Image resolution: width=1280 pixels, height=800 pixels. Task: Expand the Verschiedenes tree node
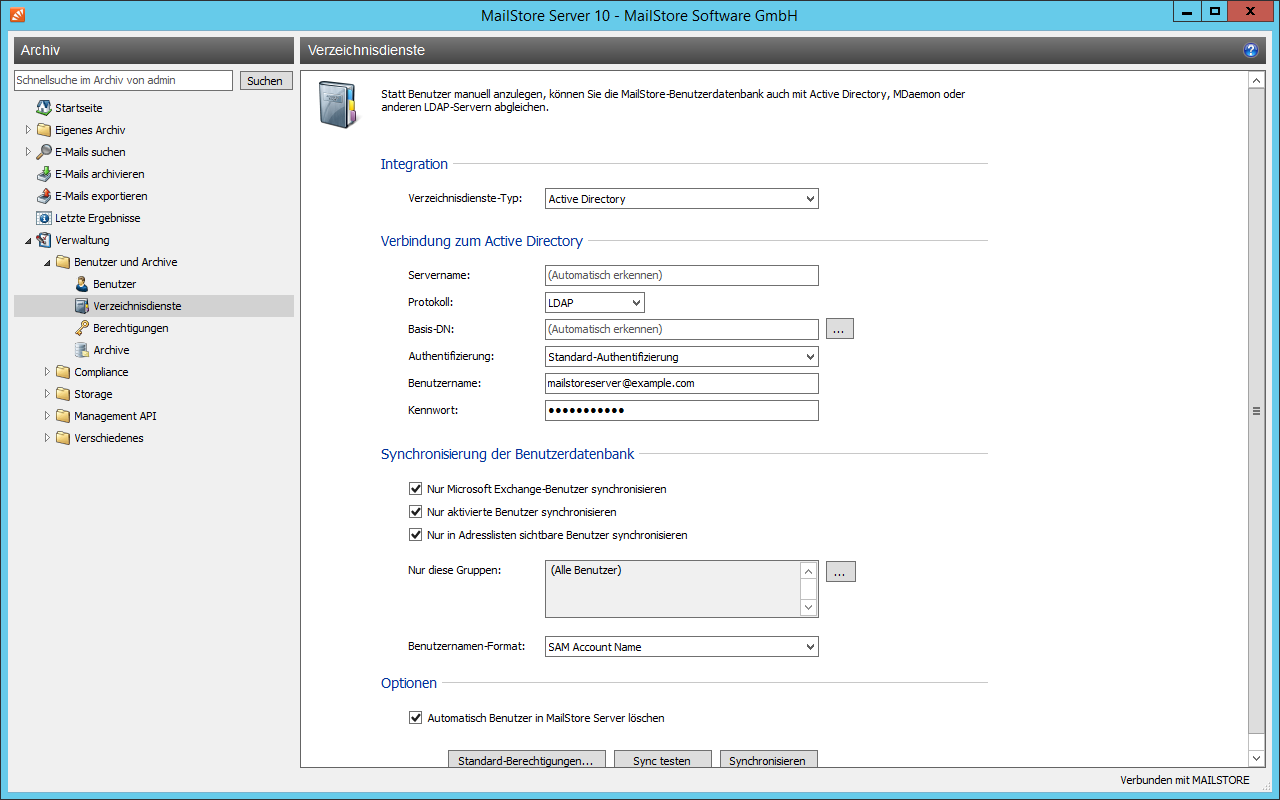point(47,438)
